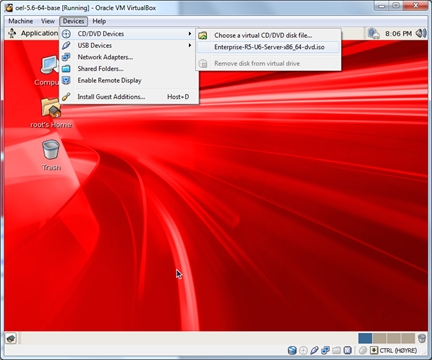Choose a virtual CD/DVD disk file
The height and width of the screenshot is (360, 432).
[x=269, y=35]
